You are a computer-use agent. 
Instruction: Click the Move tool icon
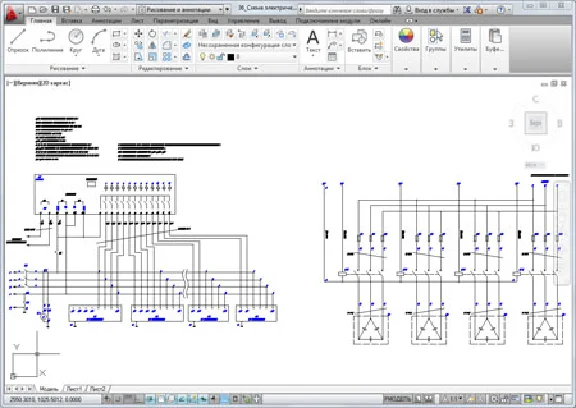click(138, 34)
